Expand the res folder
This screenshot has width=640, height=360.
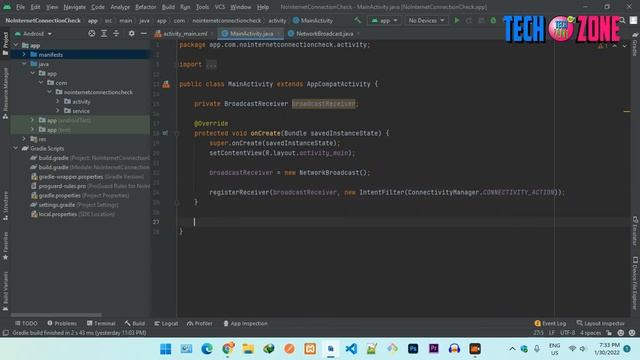click(x=24, y=139)
